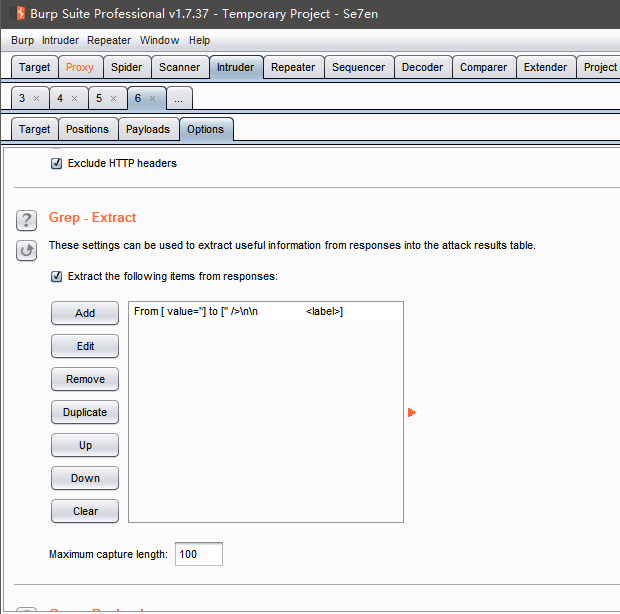This screenshot has height=614, width=620.
Task: Click the Edit button
Action: click(85, 346)
